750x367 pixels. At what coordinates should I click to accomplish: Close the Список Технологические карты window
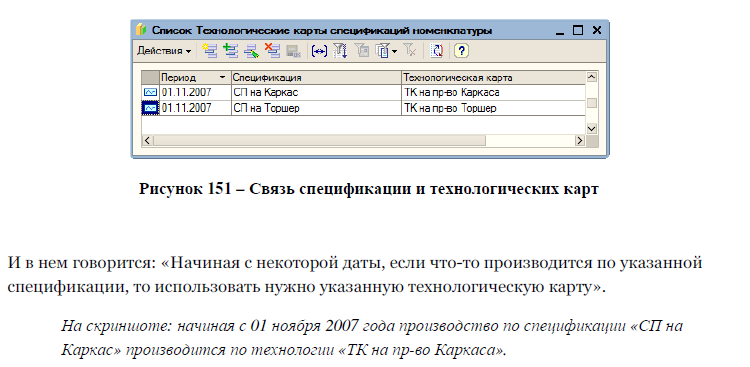coord(596,31)
